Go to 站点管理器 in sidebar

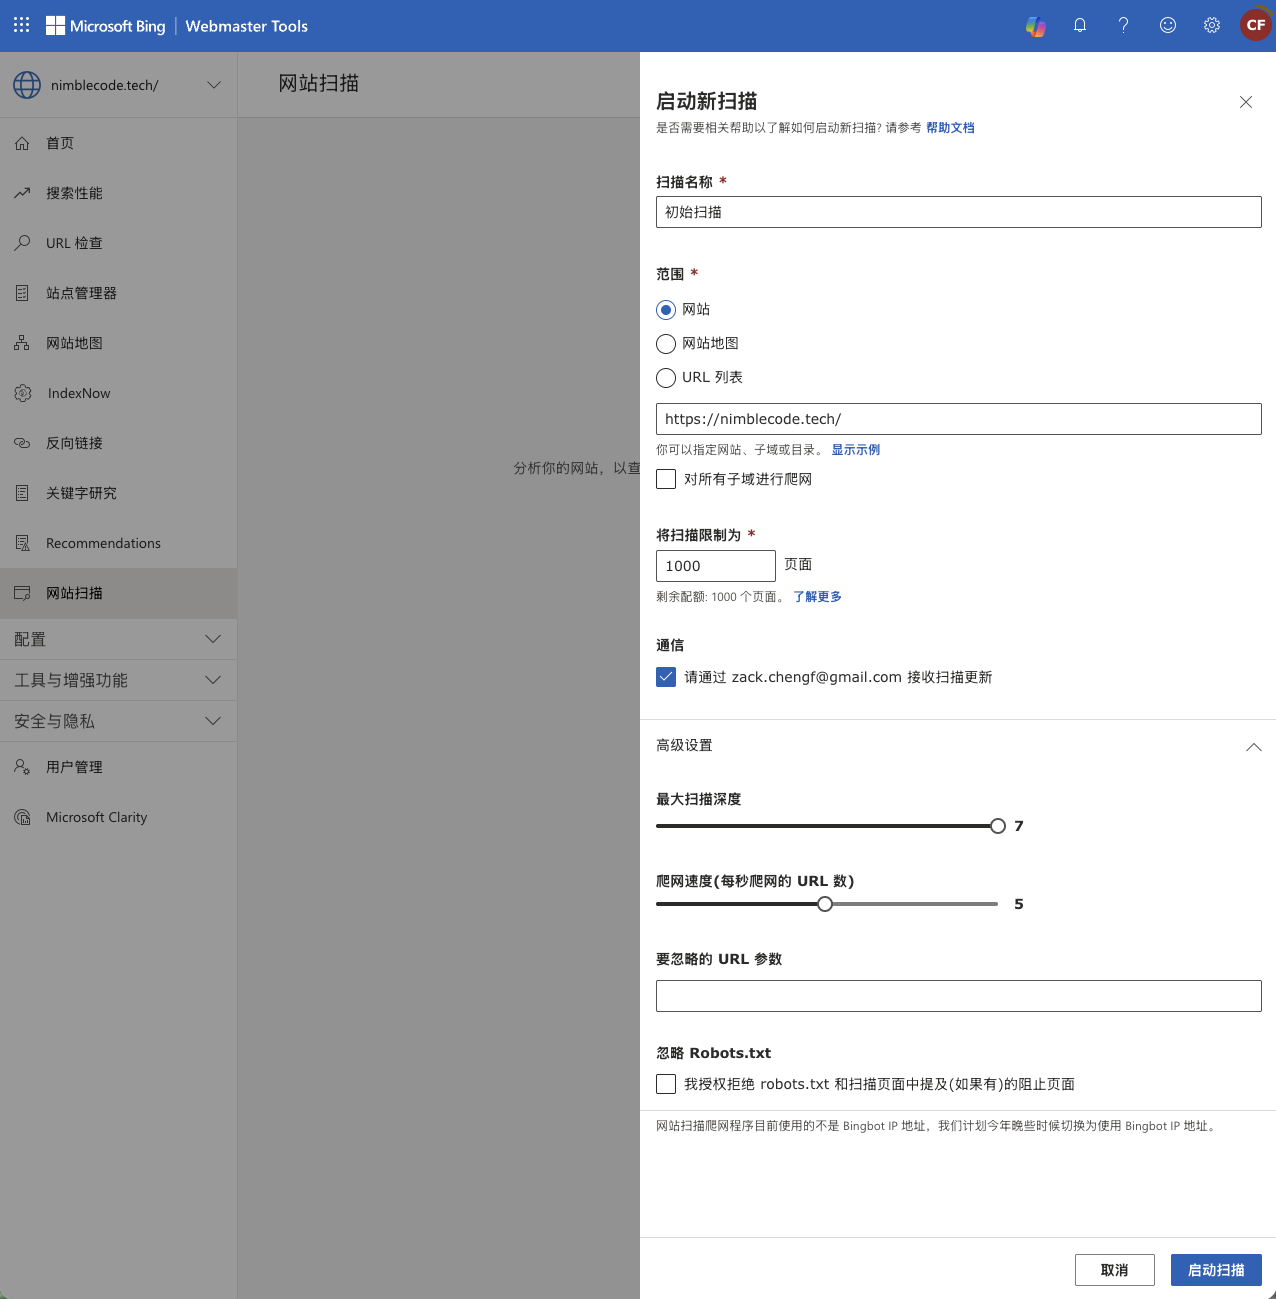[x=81, y=293]
